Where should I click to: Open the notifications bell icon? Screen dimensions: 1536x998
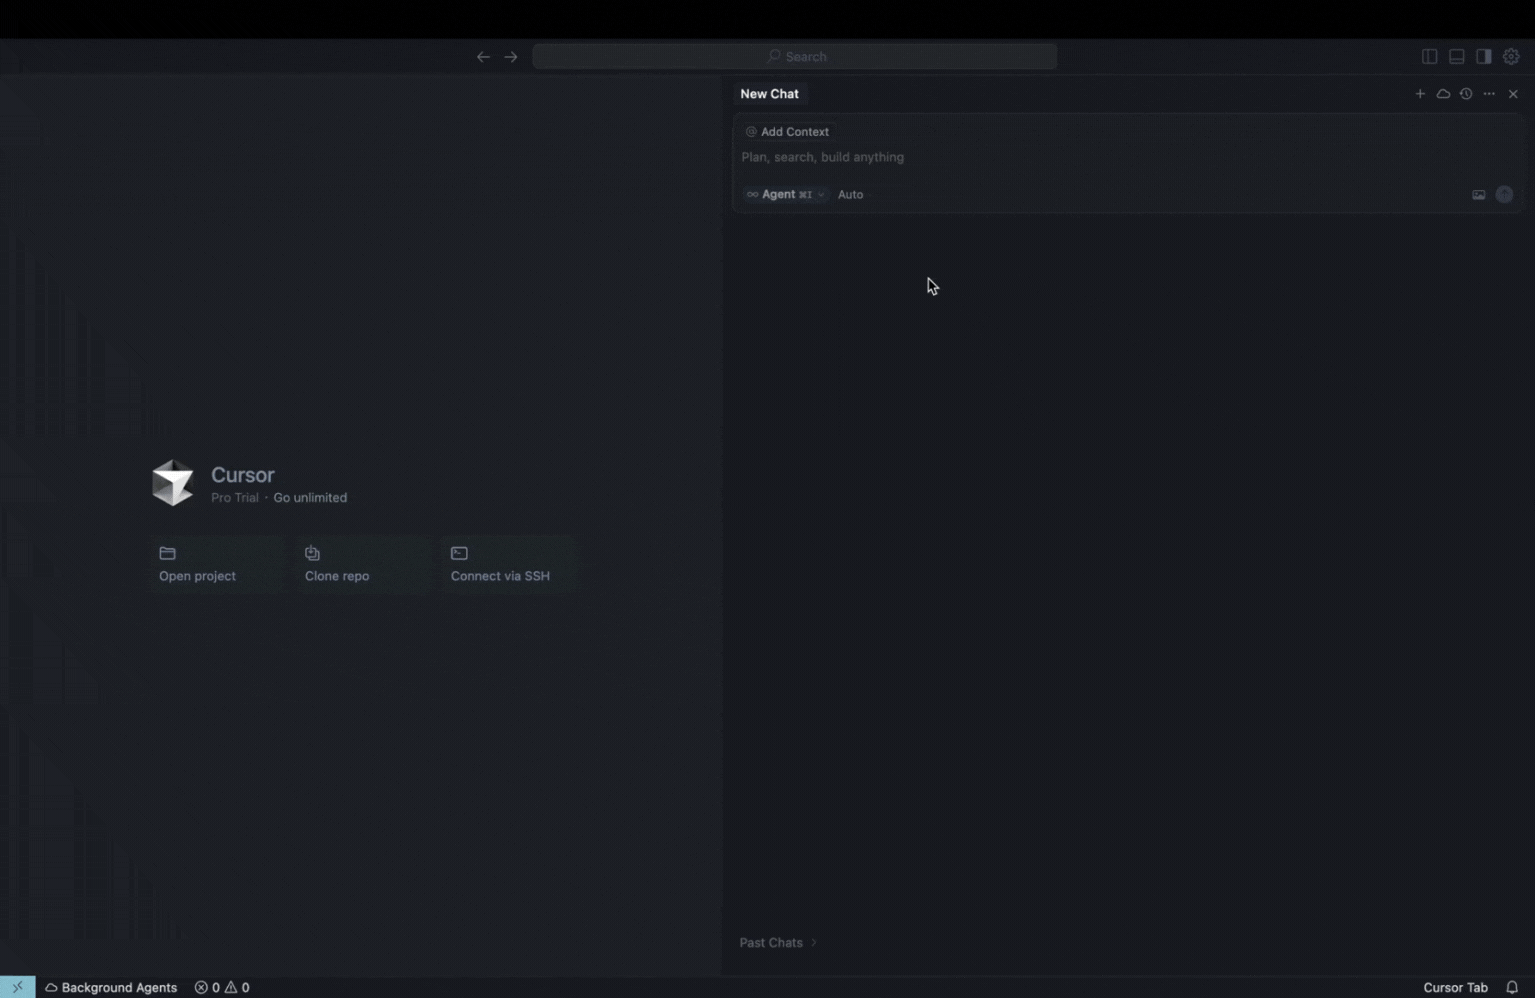pos(1512,988)
